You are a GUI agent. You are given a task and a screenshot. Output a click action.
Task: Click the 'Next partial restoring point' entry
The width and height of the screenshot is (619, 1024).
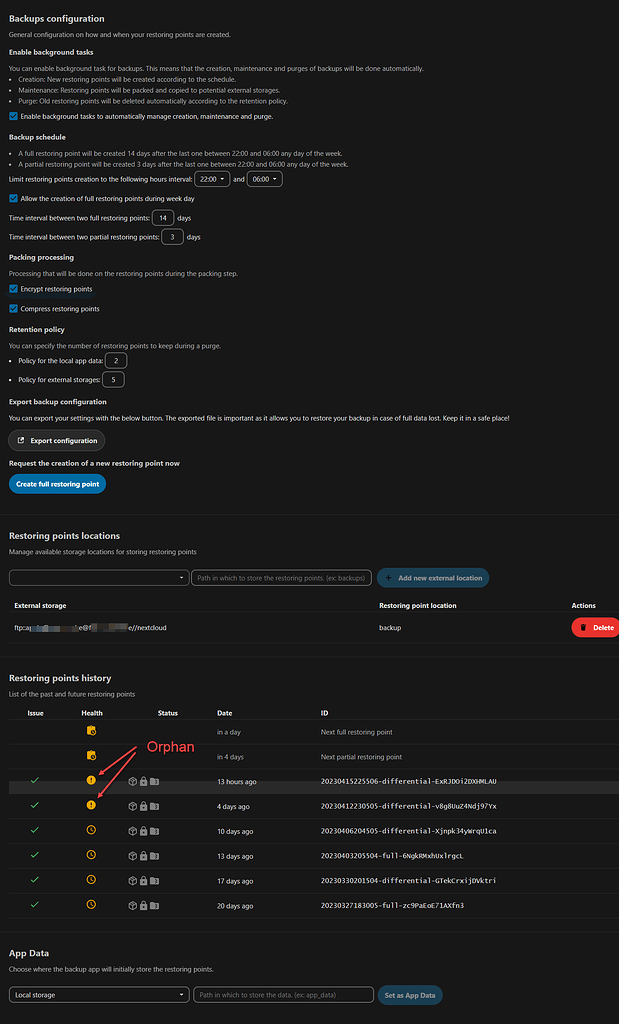(360, 756)
